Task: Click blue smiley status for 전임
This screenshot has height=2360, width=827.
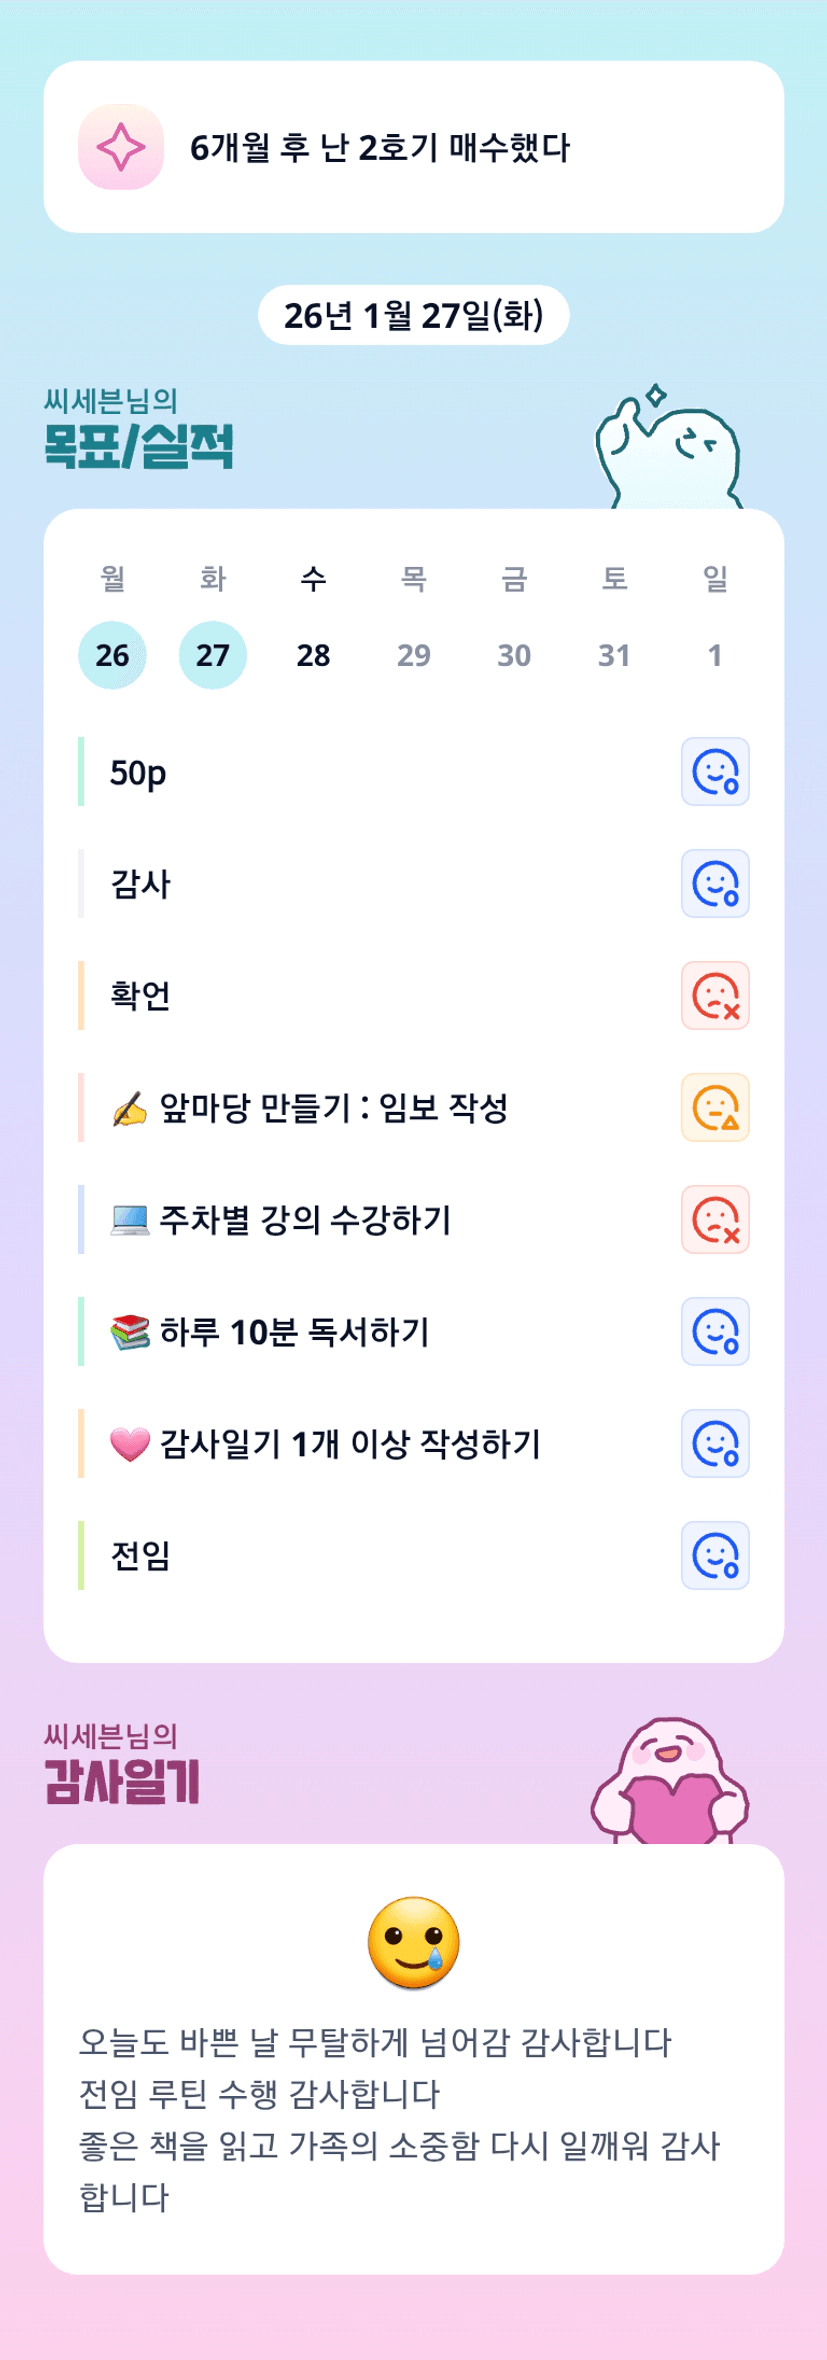Action: click(715, 1556)
